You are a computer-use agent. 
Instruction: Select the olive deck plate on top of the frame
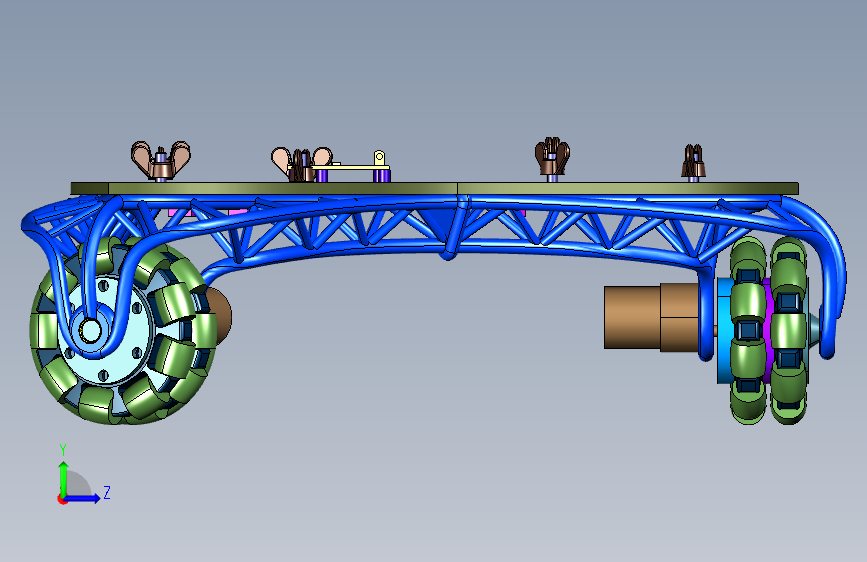click(434, 189)
